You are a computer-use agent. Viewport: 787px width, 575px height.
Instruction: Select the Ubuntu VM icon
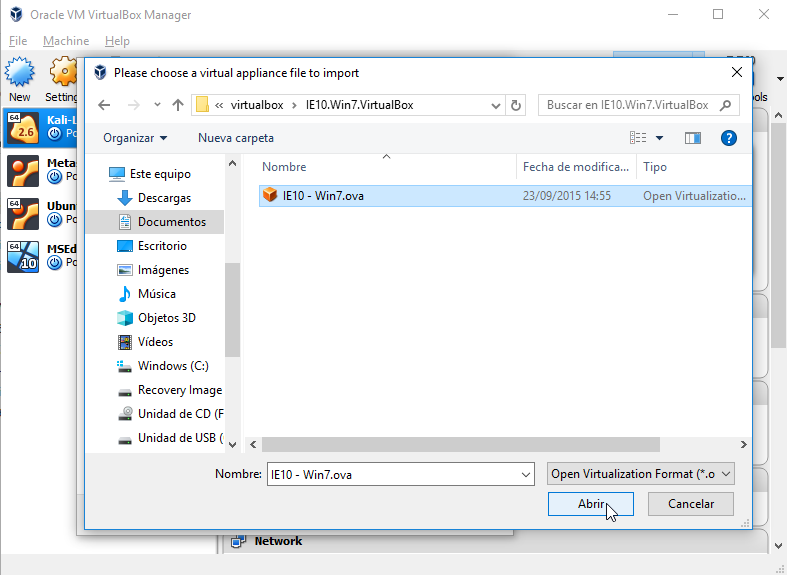tap(22, 214)
